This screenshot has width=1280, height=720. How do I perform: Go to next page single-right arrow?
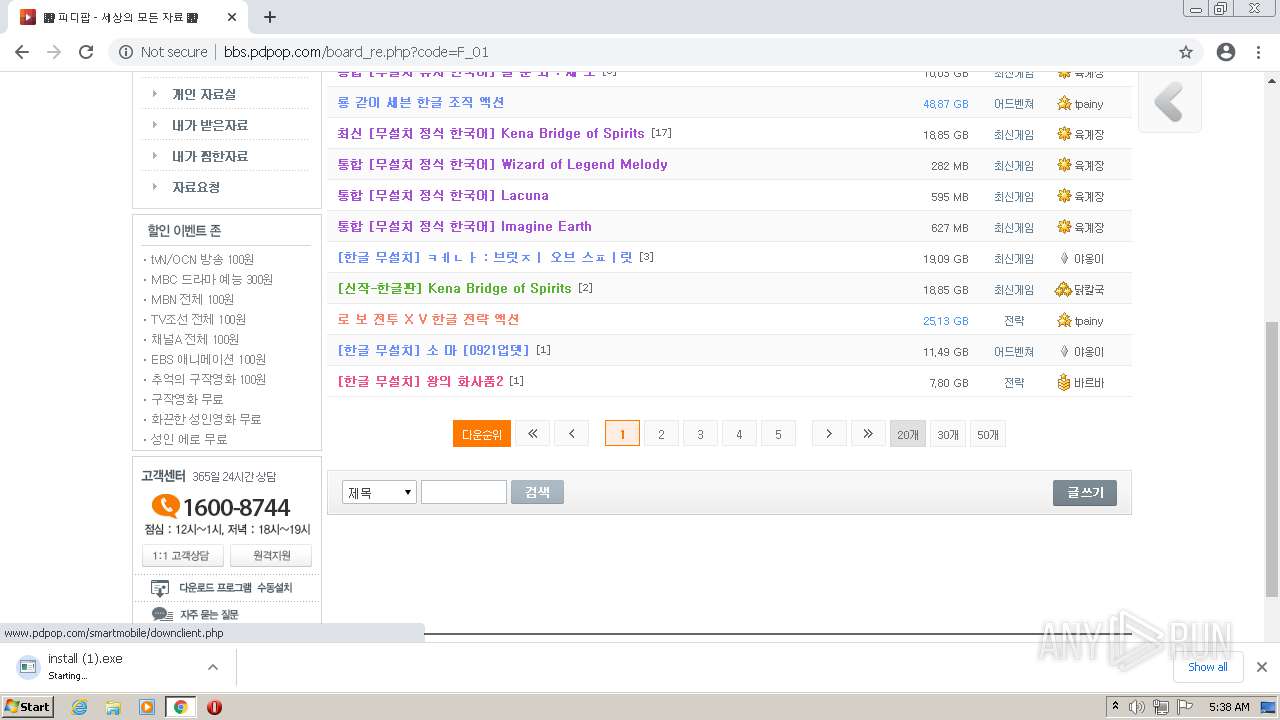click(828, 433)
